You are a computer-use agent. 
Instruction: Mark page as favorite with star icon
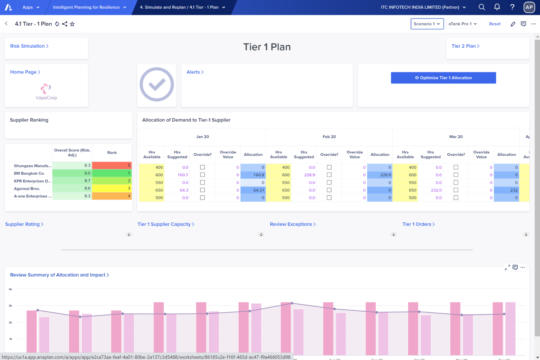click(72, 24)
